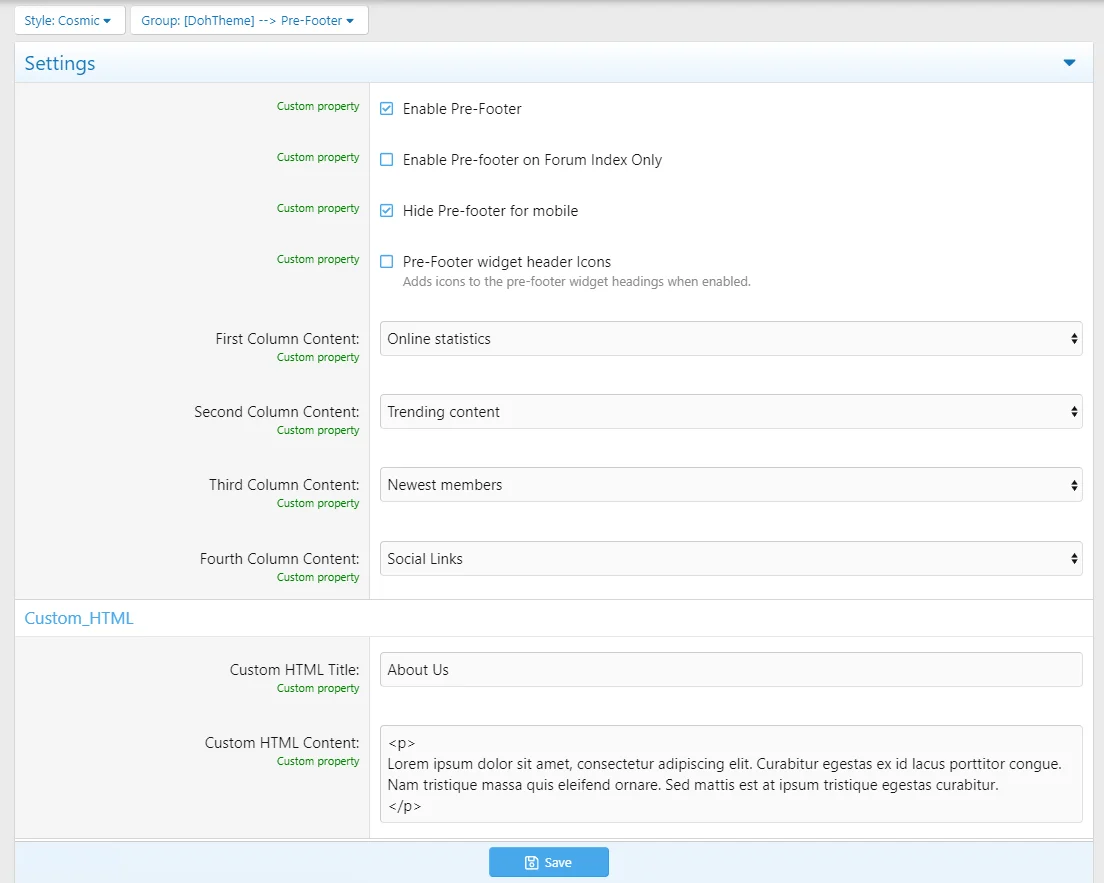Open Fourth Column Content dropdown
The height and width of the screenshot is (883, 1104).
pyautogui.click(x=731, y=559)
